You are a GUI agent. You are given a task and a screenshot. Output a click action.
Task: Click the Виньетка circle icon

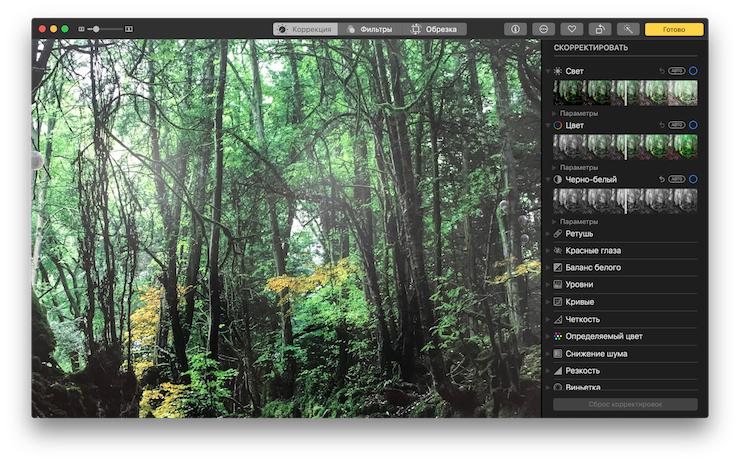pyautogui.click(x=558, y=387)
